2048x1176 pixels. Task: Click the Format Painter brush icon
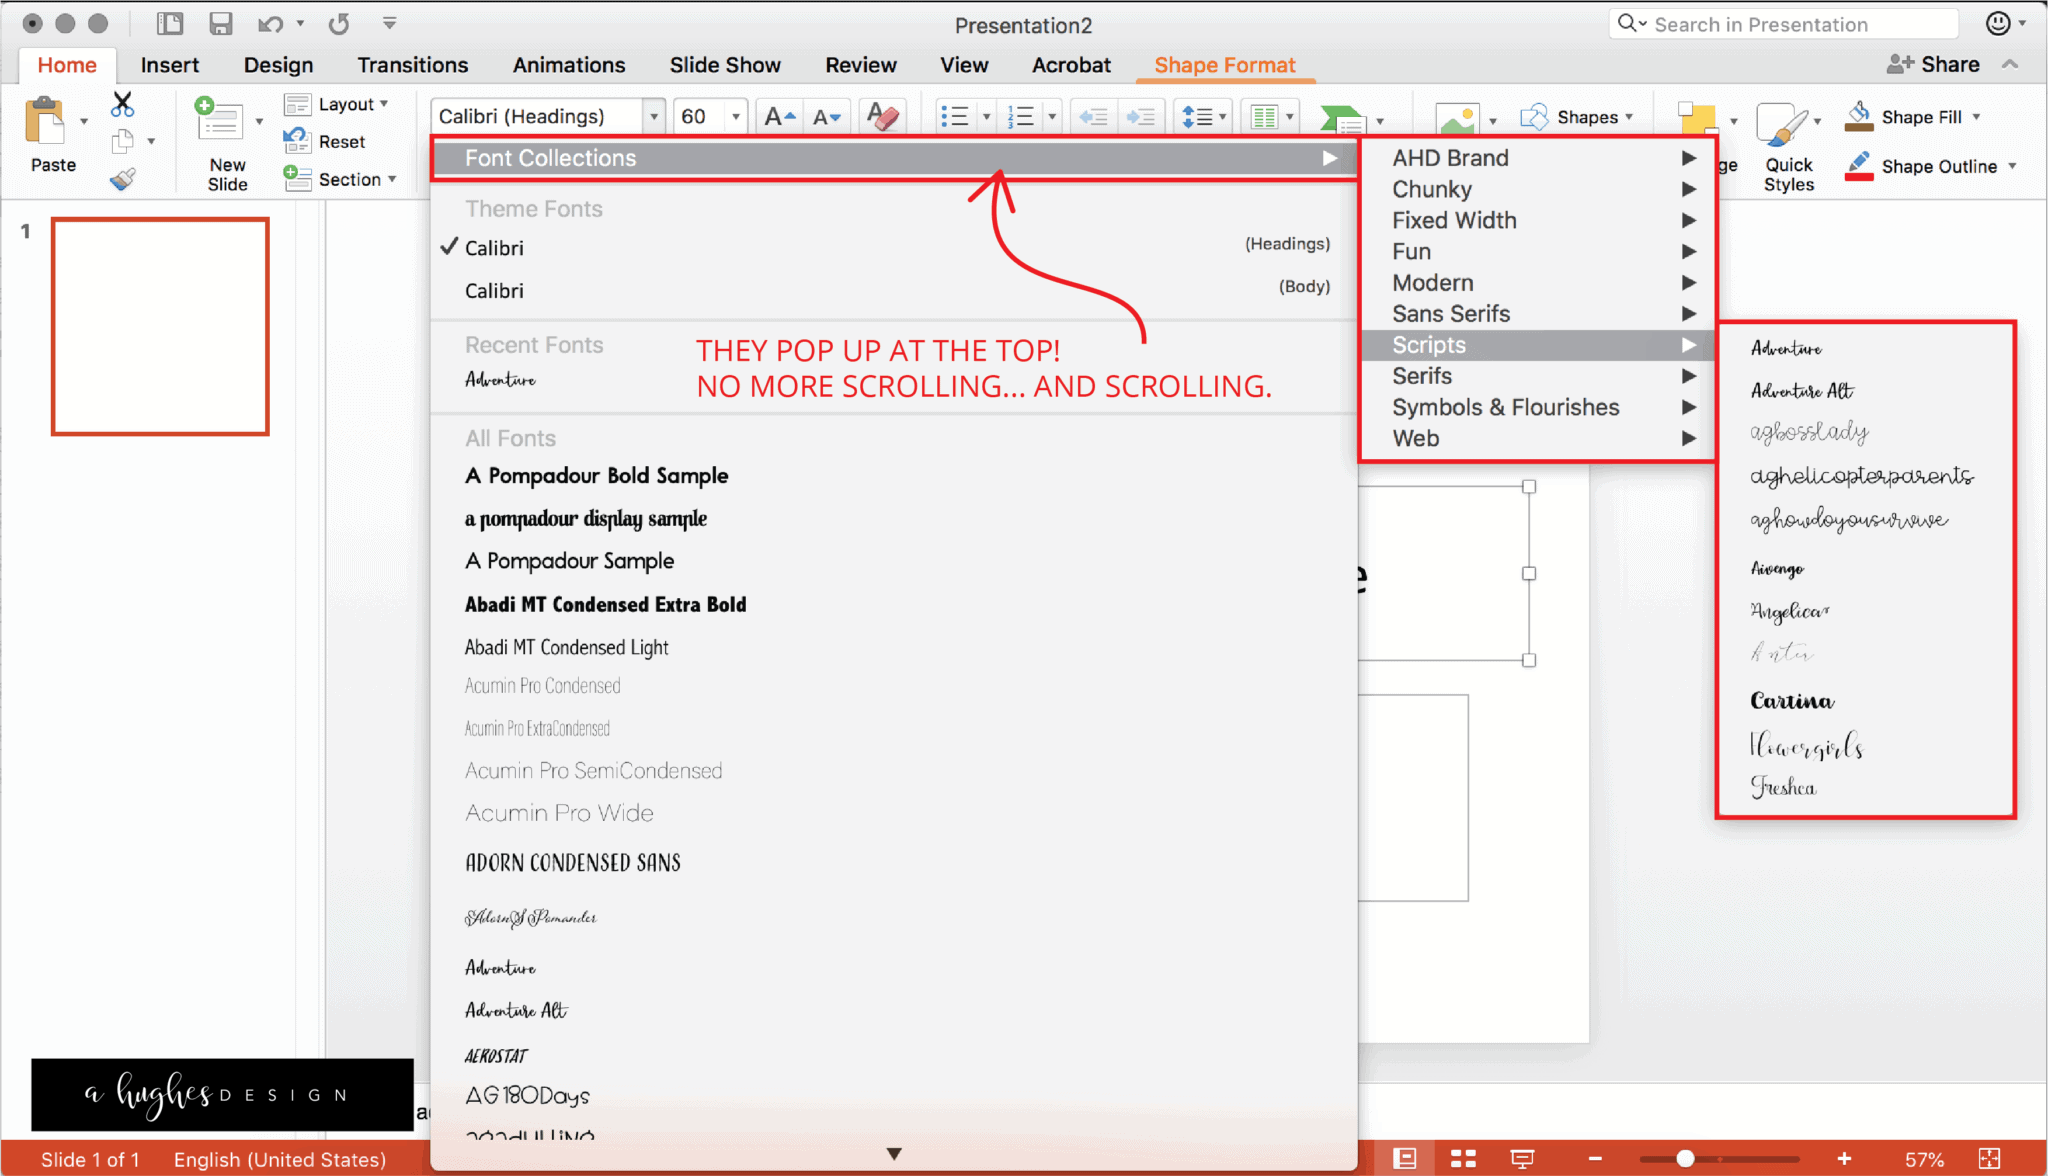coord(122,179)
